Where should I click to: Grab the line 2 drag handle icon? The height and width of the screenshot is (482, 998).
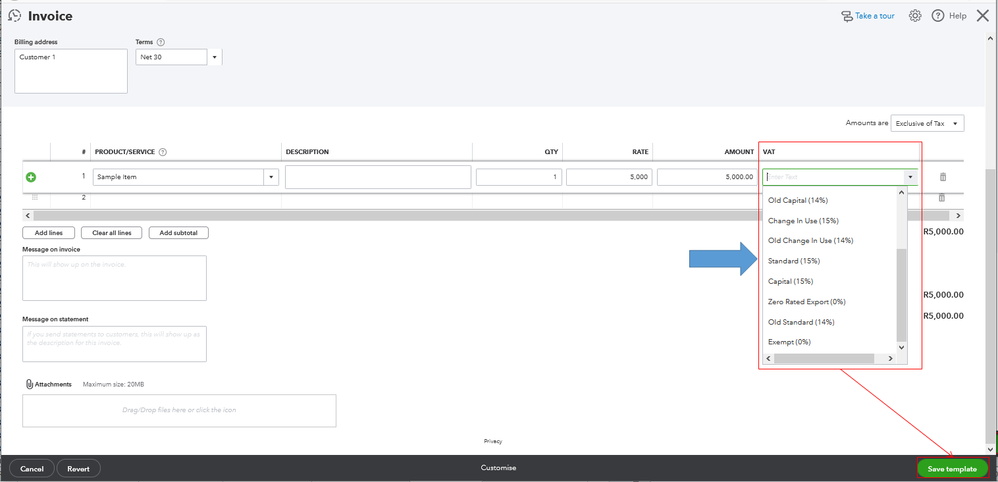tap(35, 197)
